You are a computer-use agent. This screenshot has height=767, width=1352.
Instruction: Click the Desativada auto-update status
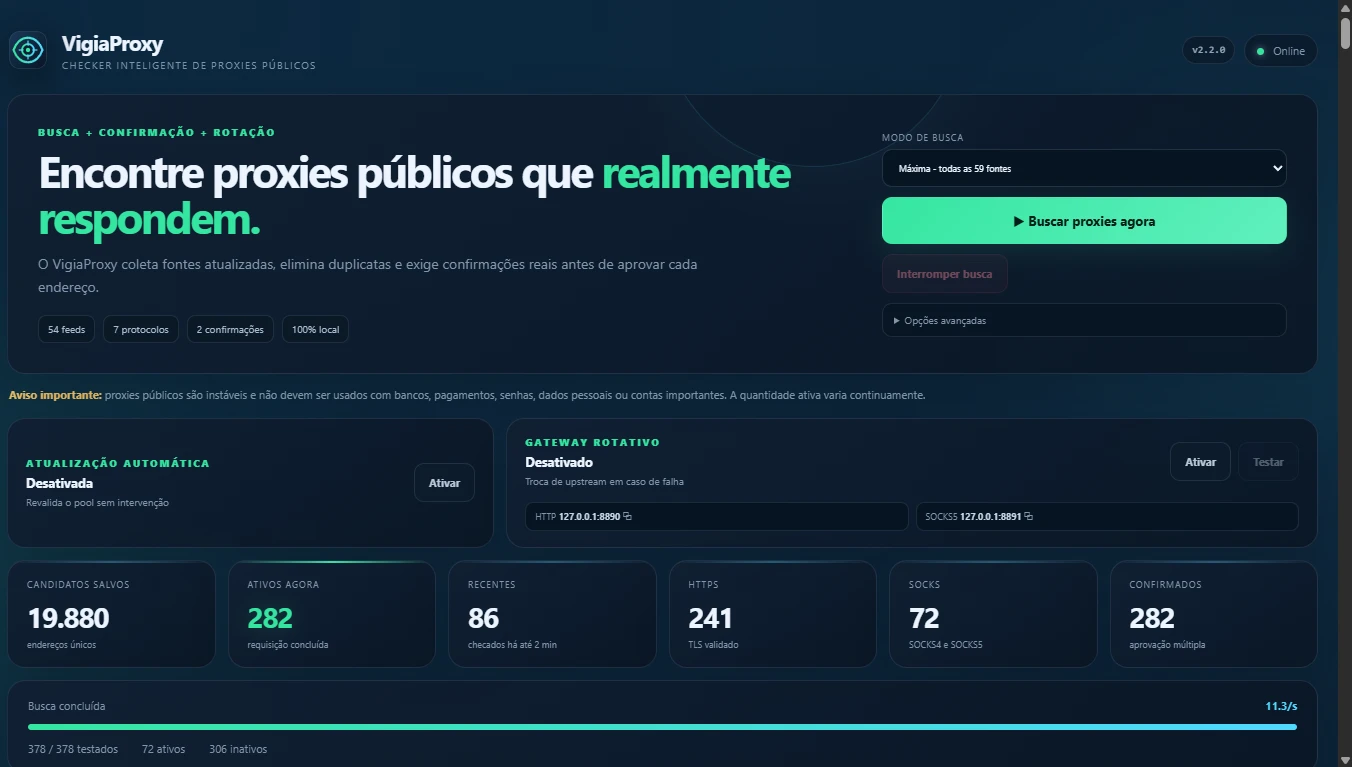59,483
